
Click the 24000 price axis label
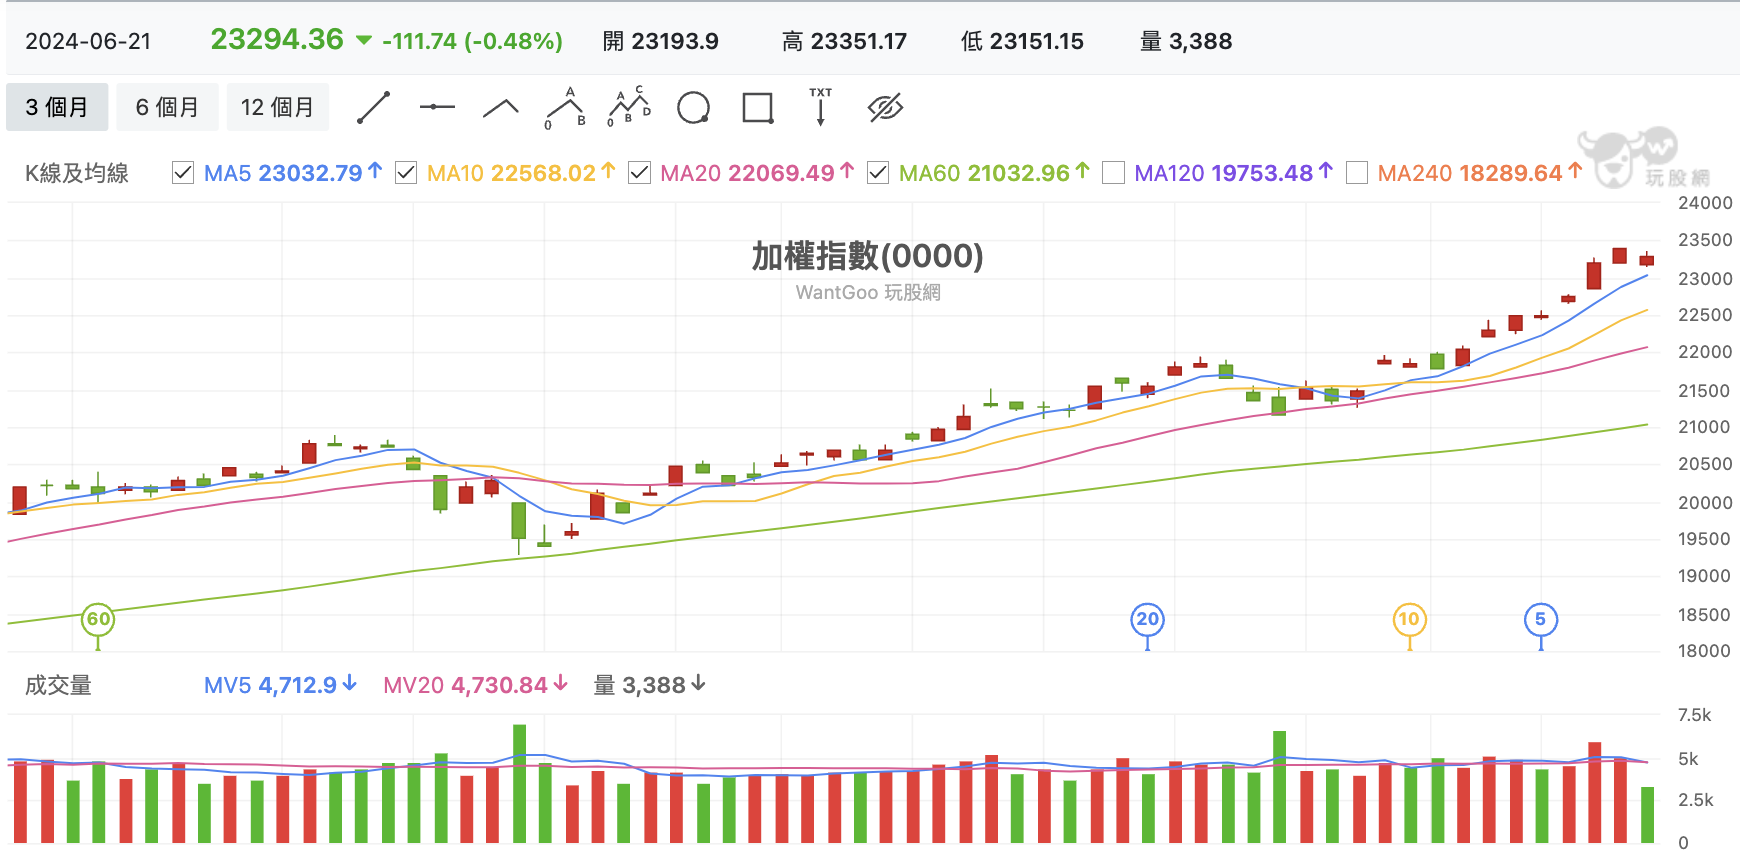coord(1705,202)
